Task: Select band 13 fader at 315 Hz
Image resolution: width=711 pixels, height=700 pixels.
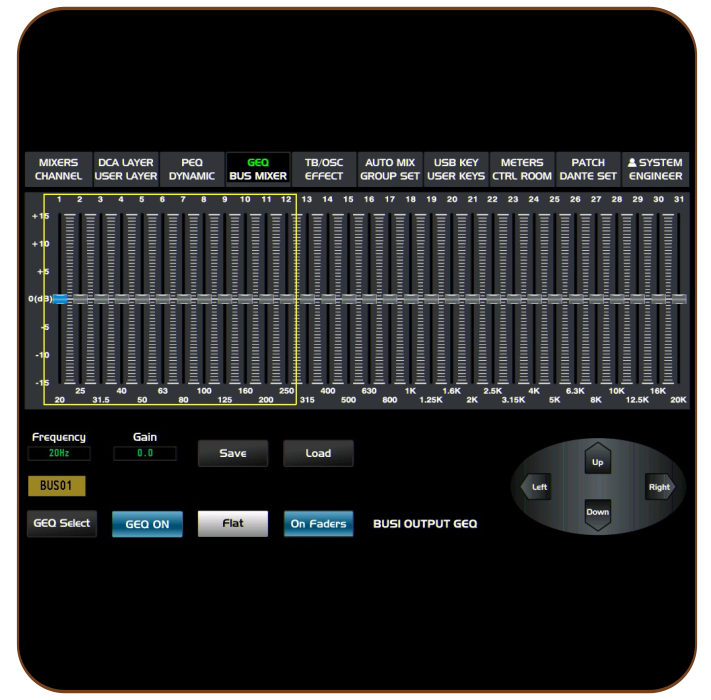Action: (x=307, y=299)
